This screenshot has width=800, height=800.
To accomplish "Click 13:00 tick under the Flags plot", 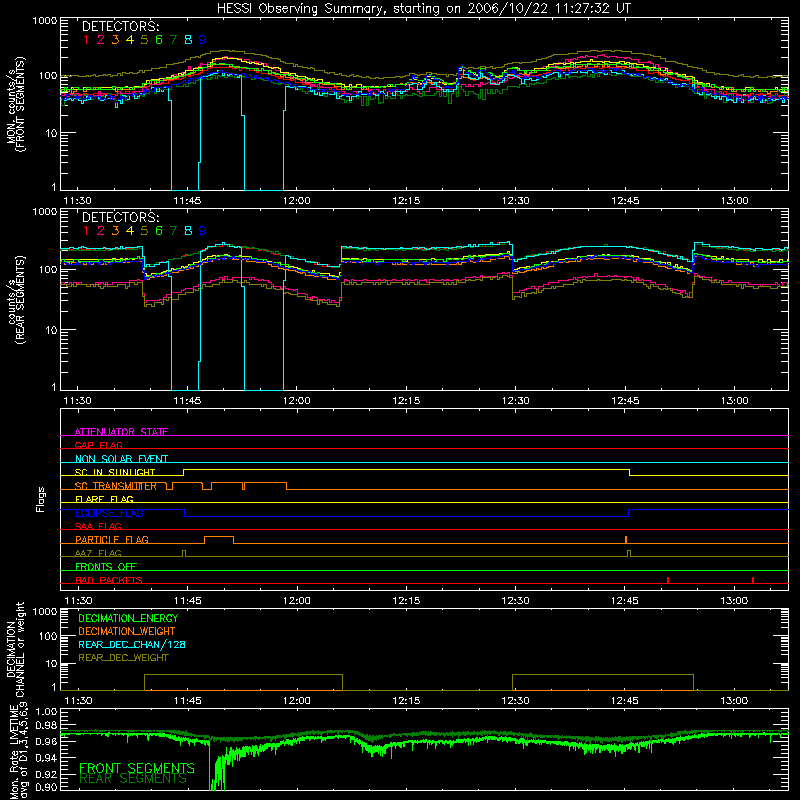I will tap(734, 601).
